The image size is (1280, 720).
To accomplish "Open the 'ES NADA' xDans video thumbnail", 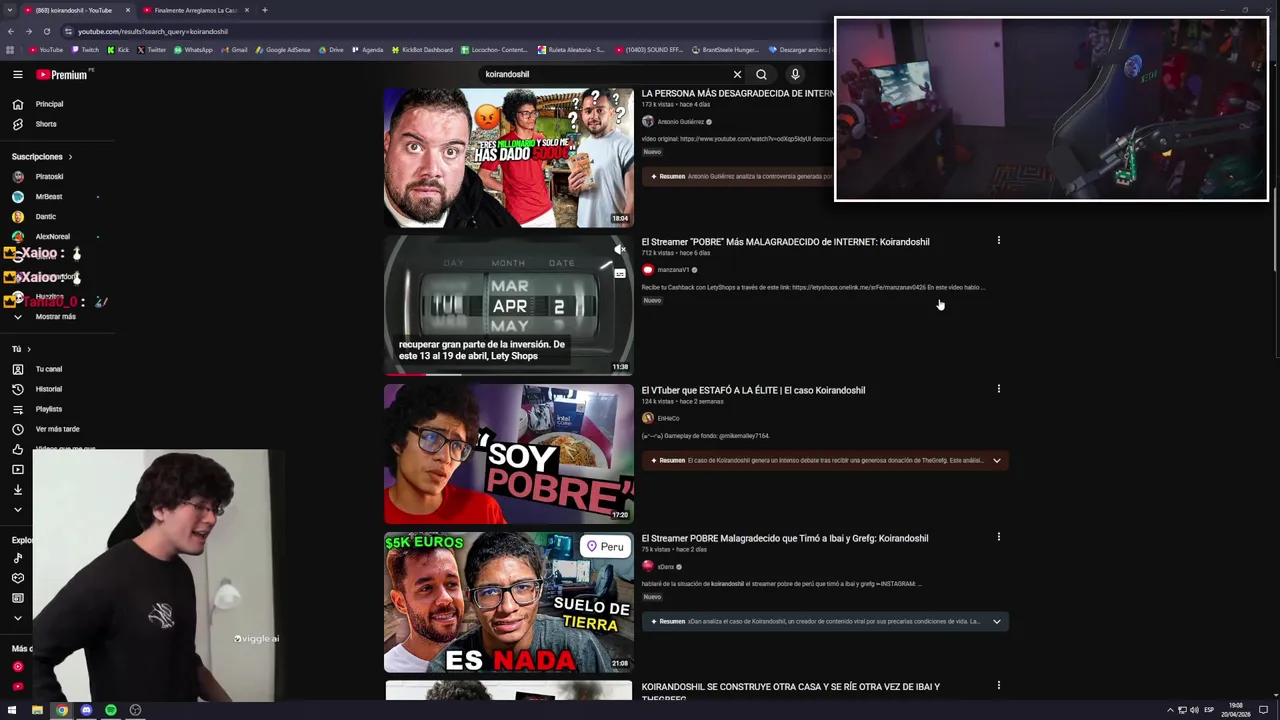I will coord(508,602).
